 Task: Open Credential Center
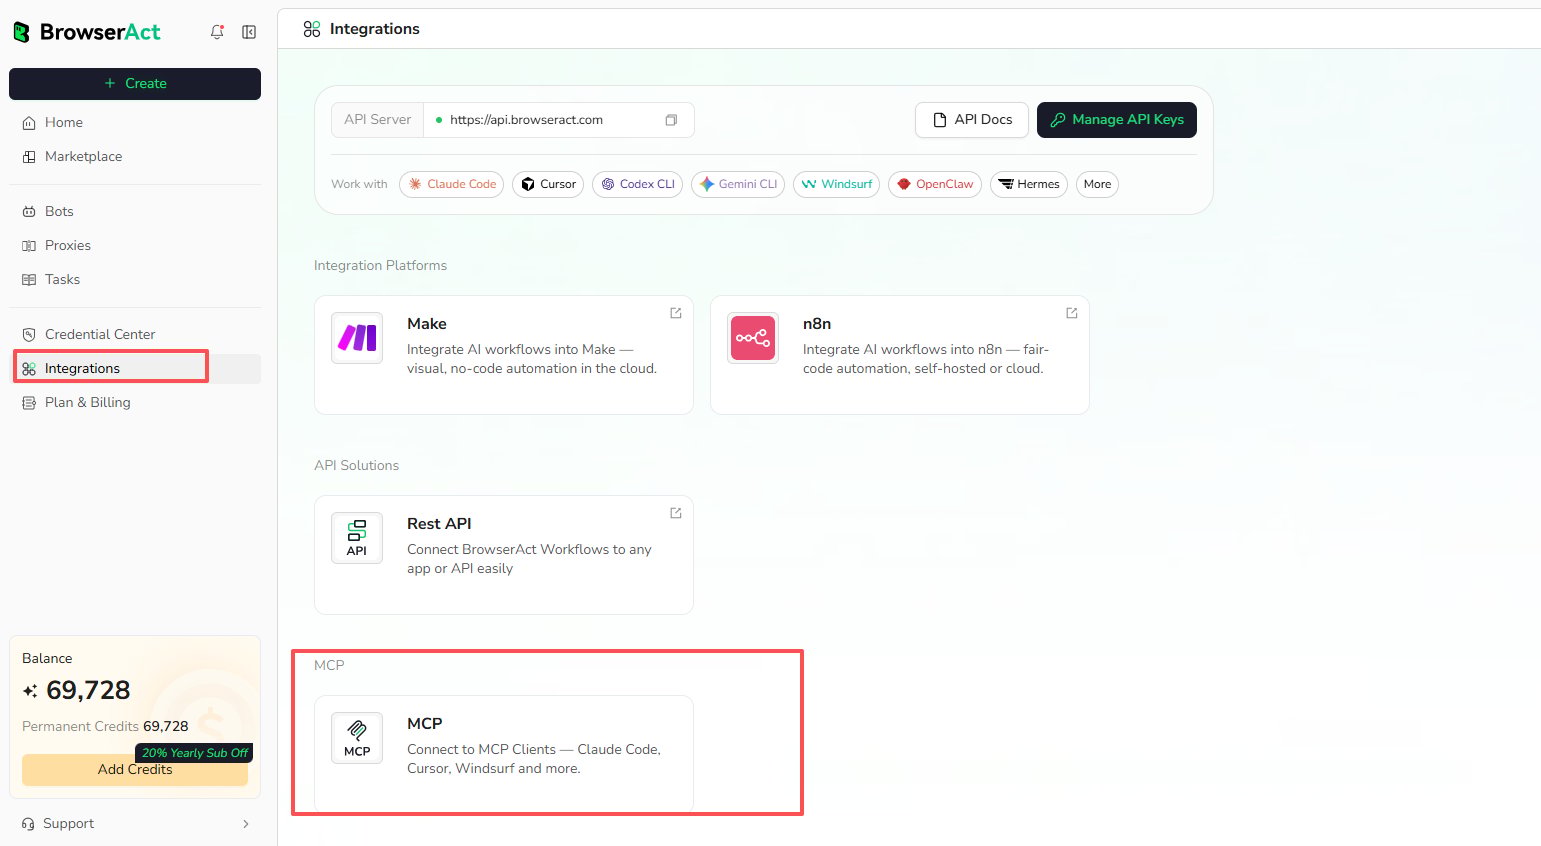(x=135, y=334)
